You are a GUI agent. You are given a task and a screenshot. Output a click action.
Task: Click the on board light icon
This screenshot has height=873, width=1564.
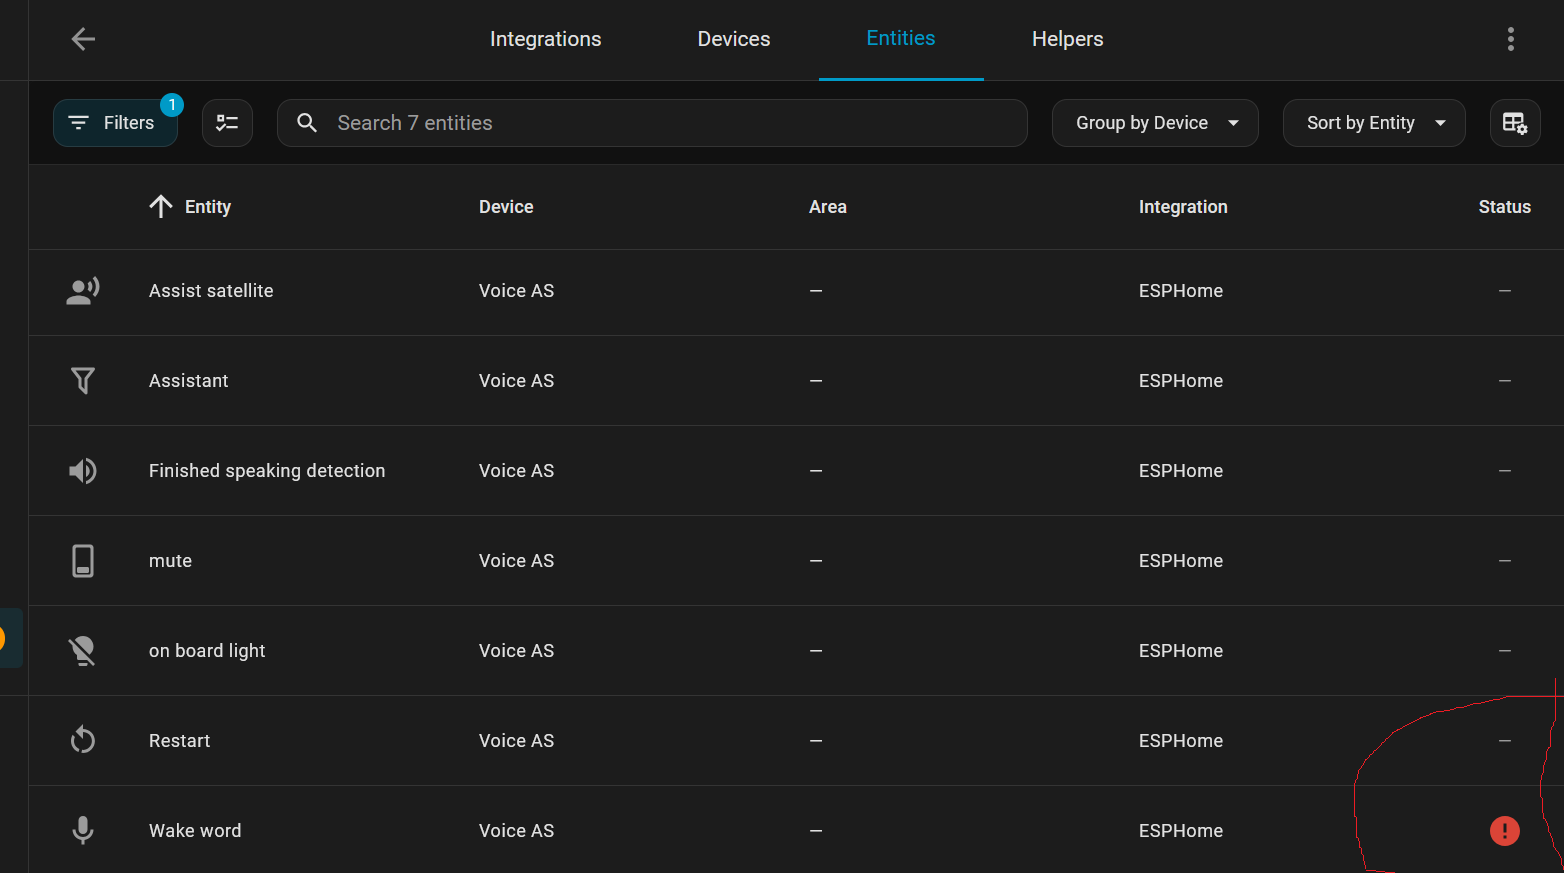(x=83, y=651)
